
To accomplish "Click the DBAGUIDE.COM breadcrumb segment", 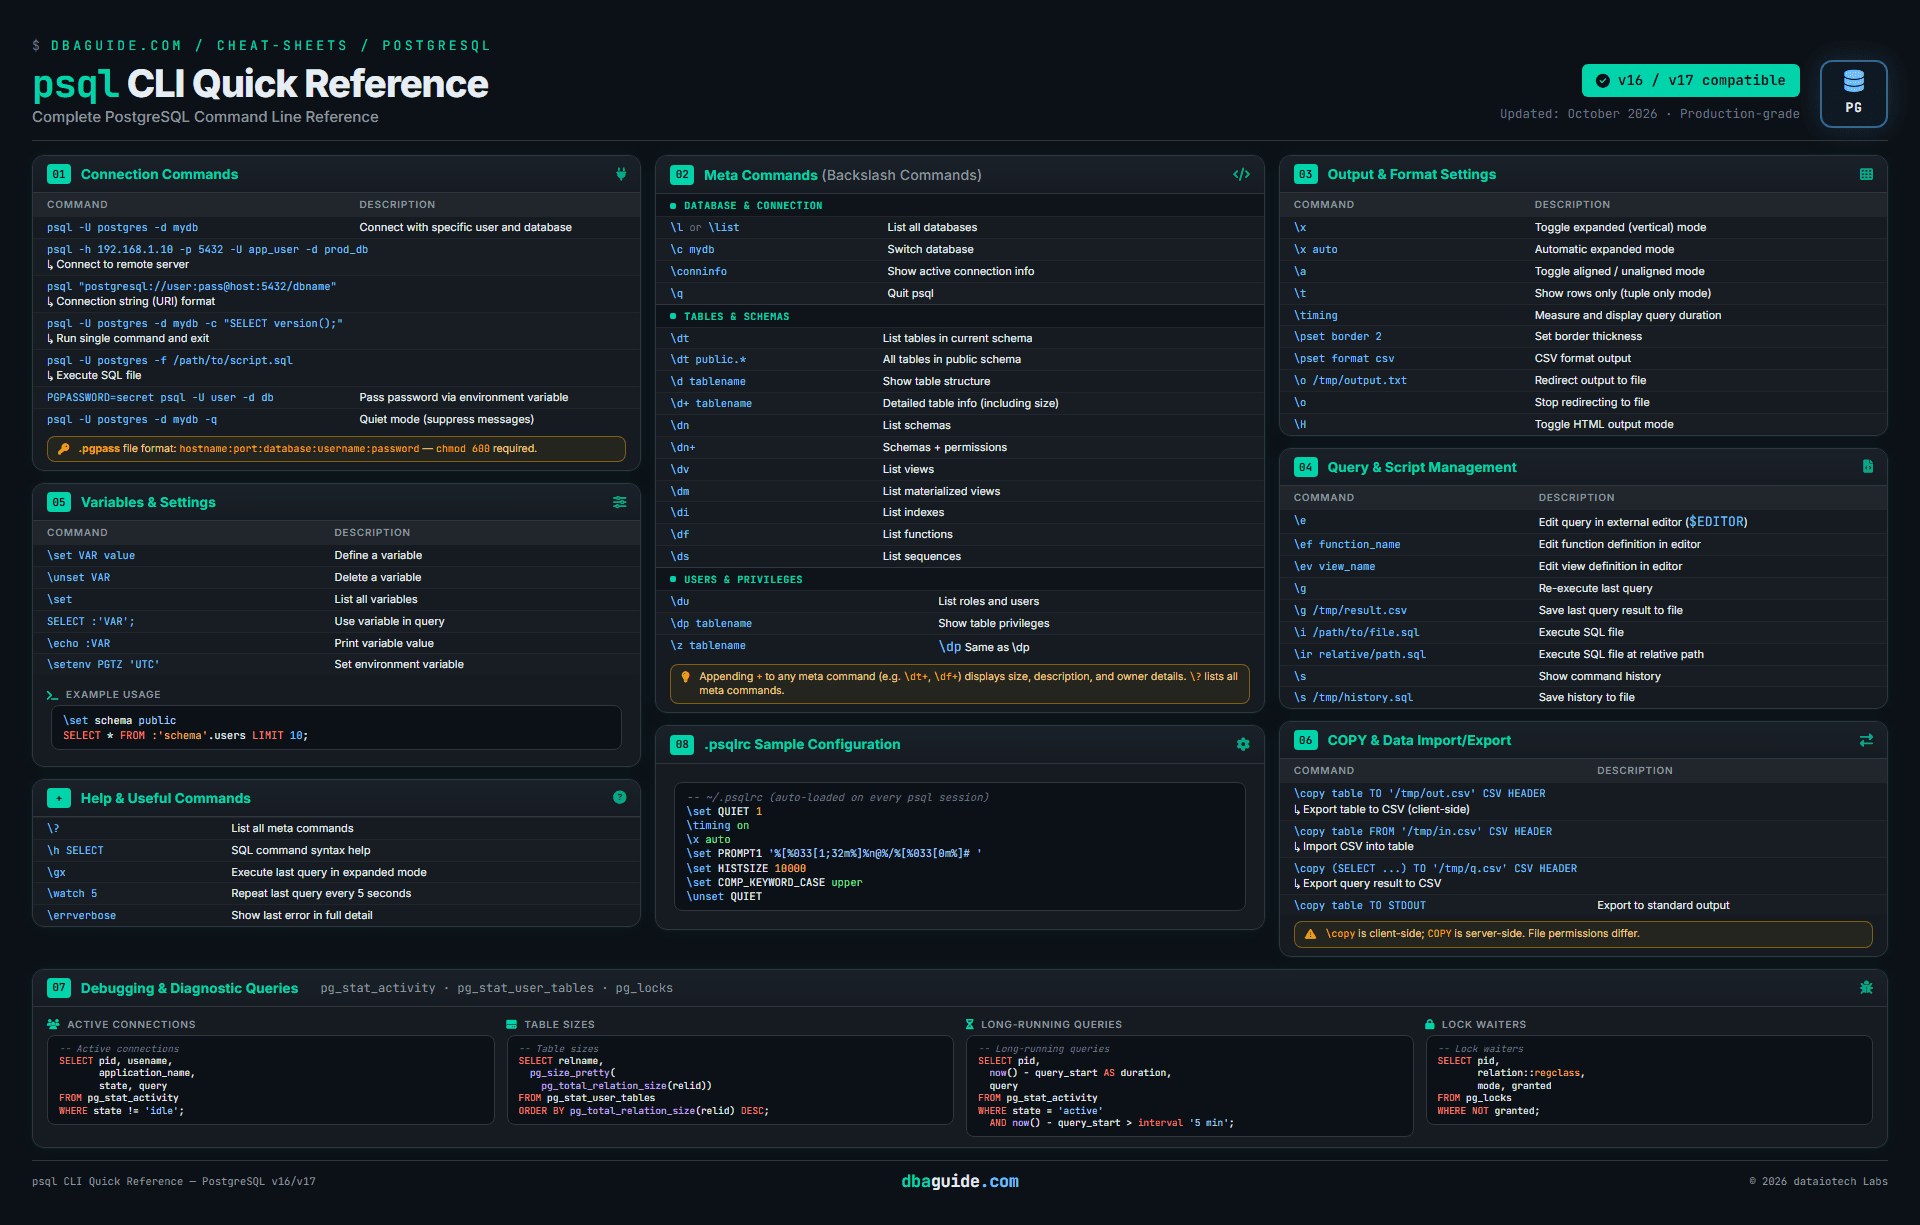I will pyautogui.click(x=117, y=46).
